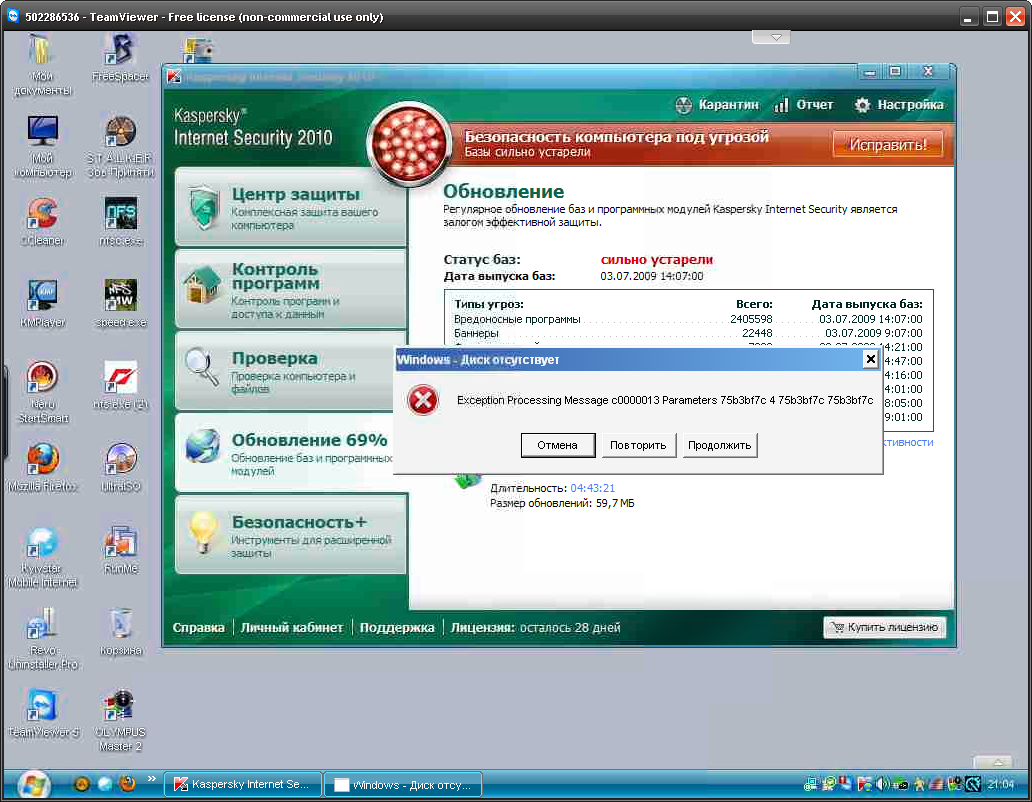Image resolution: width=1032 pixels, height=802 pixels.
Task: Click the volume icon in system tray
Action: point(882,784)
